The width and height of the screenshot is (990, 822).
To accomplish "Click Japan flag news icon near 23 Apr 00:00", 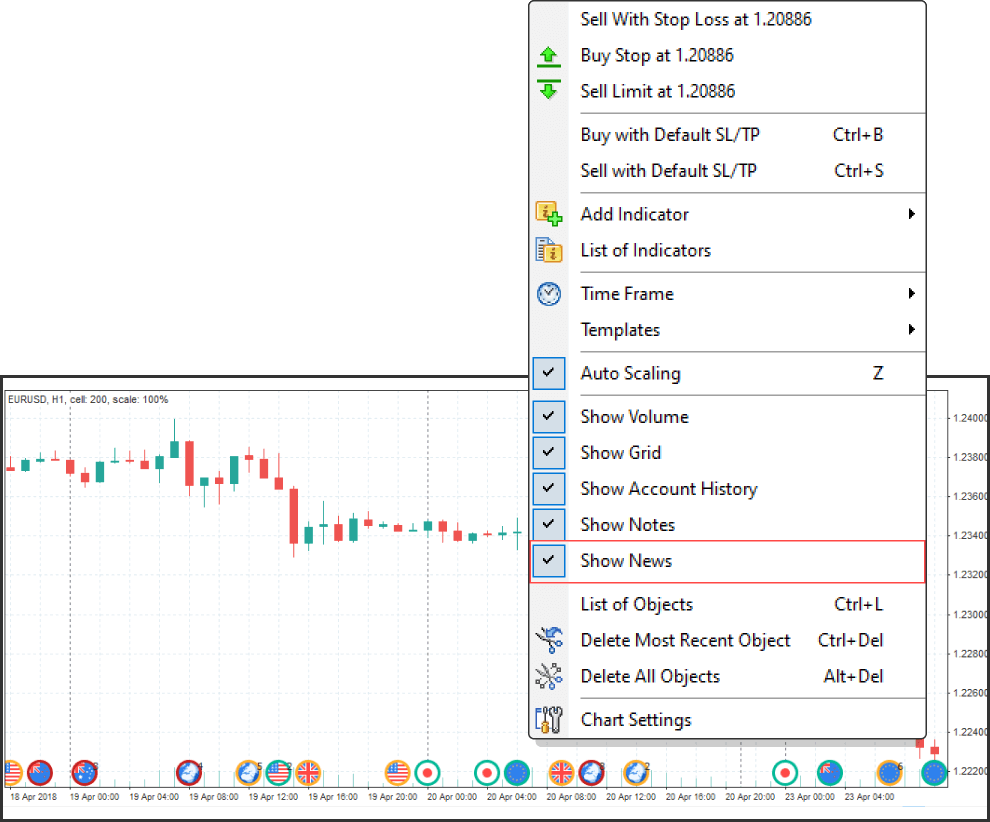I will 785,772.
